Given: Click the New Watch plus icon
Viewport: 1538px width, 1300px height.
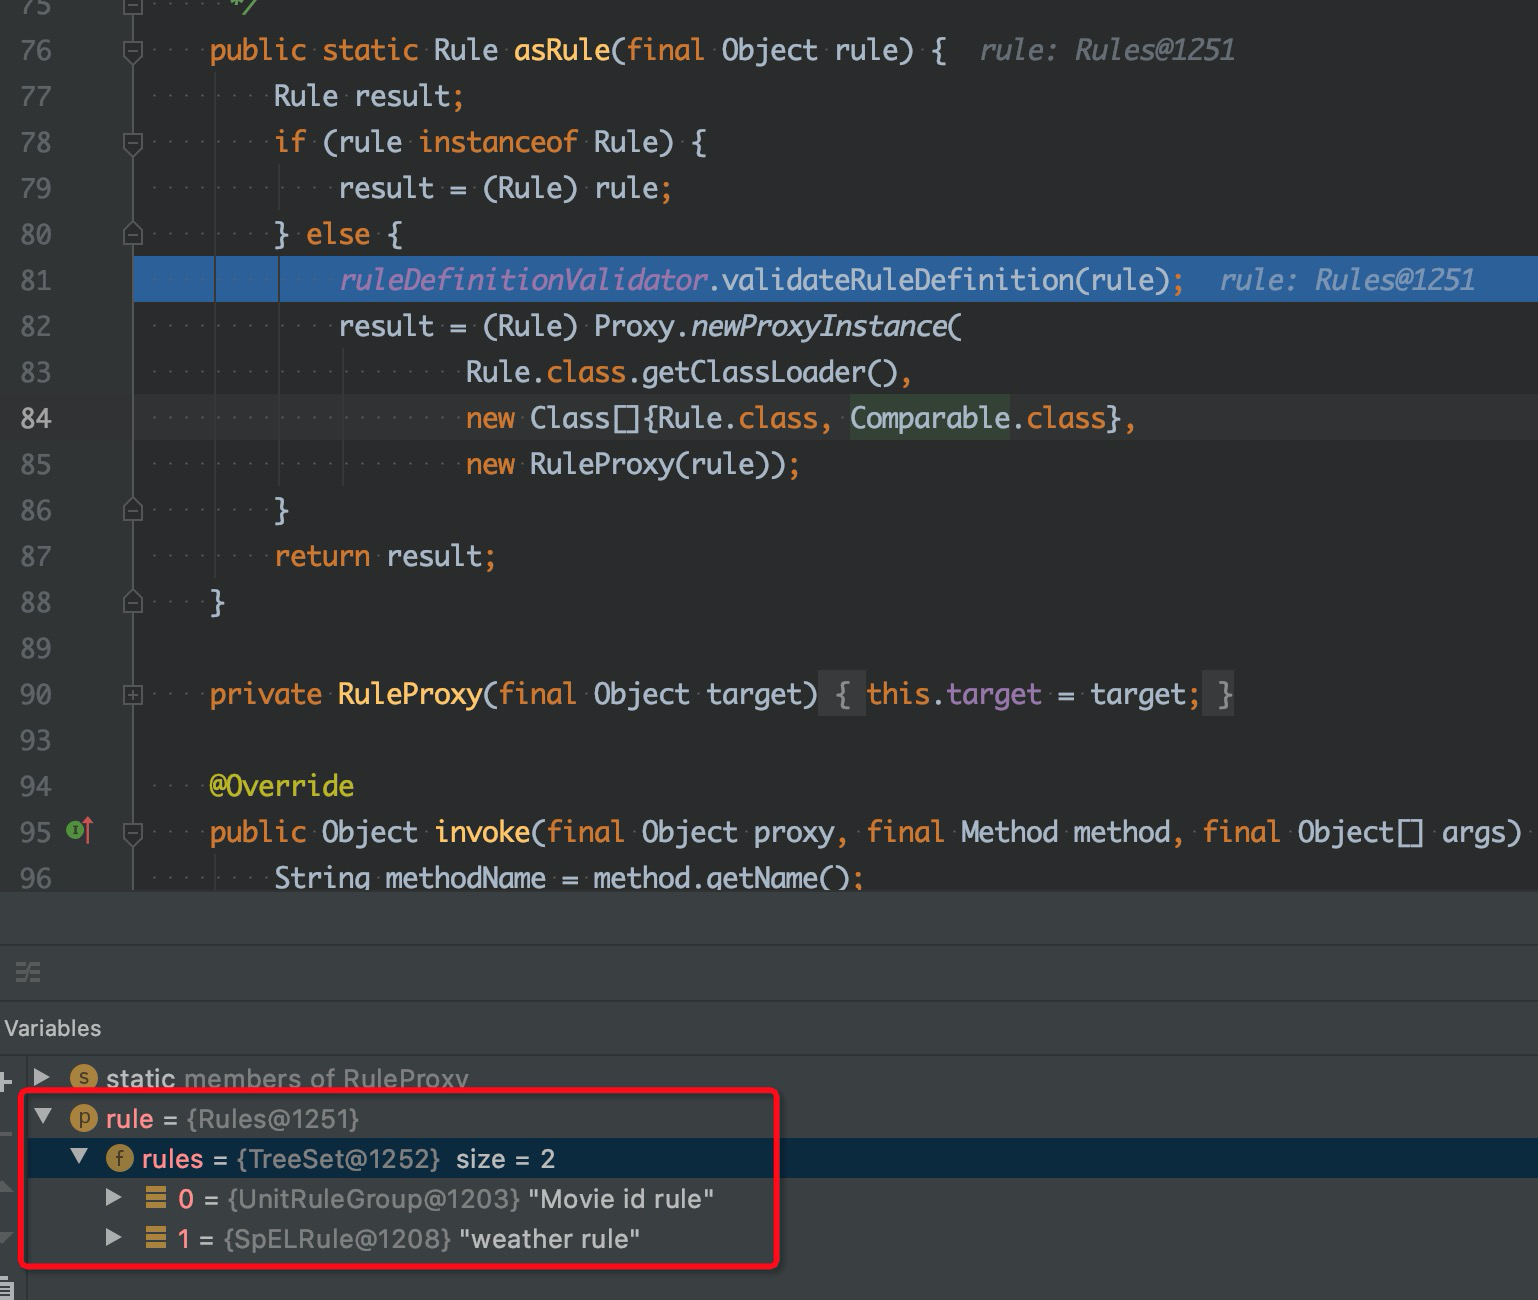Looking at the screenshot, I should (x=5, y=1081).
